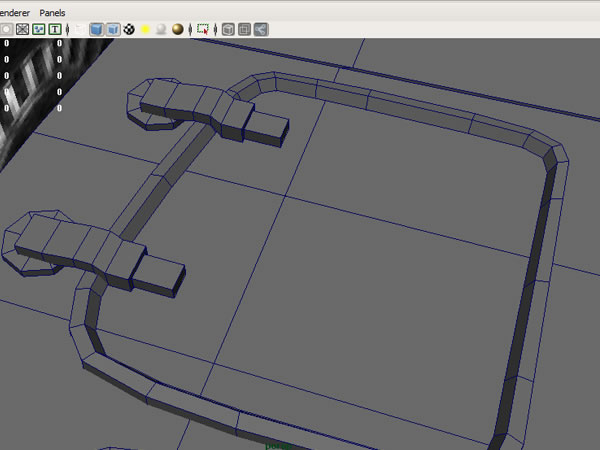Toggle X-Ray Active Components icon
This screenshot has height=450, width=600.
pyautogui.click(x=244, y=29)
